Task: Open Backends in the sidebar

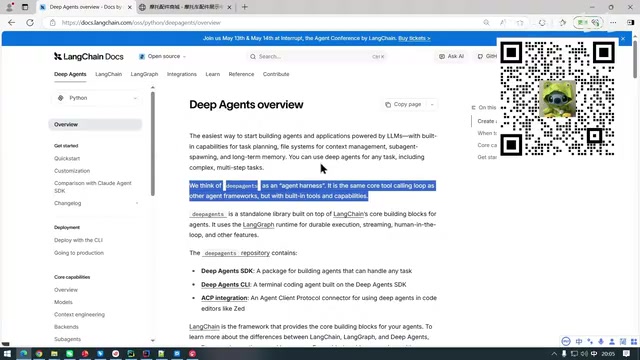Action: click(66, 327)
